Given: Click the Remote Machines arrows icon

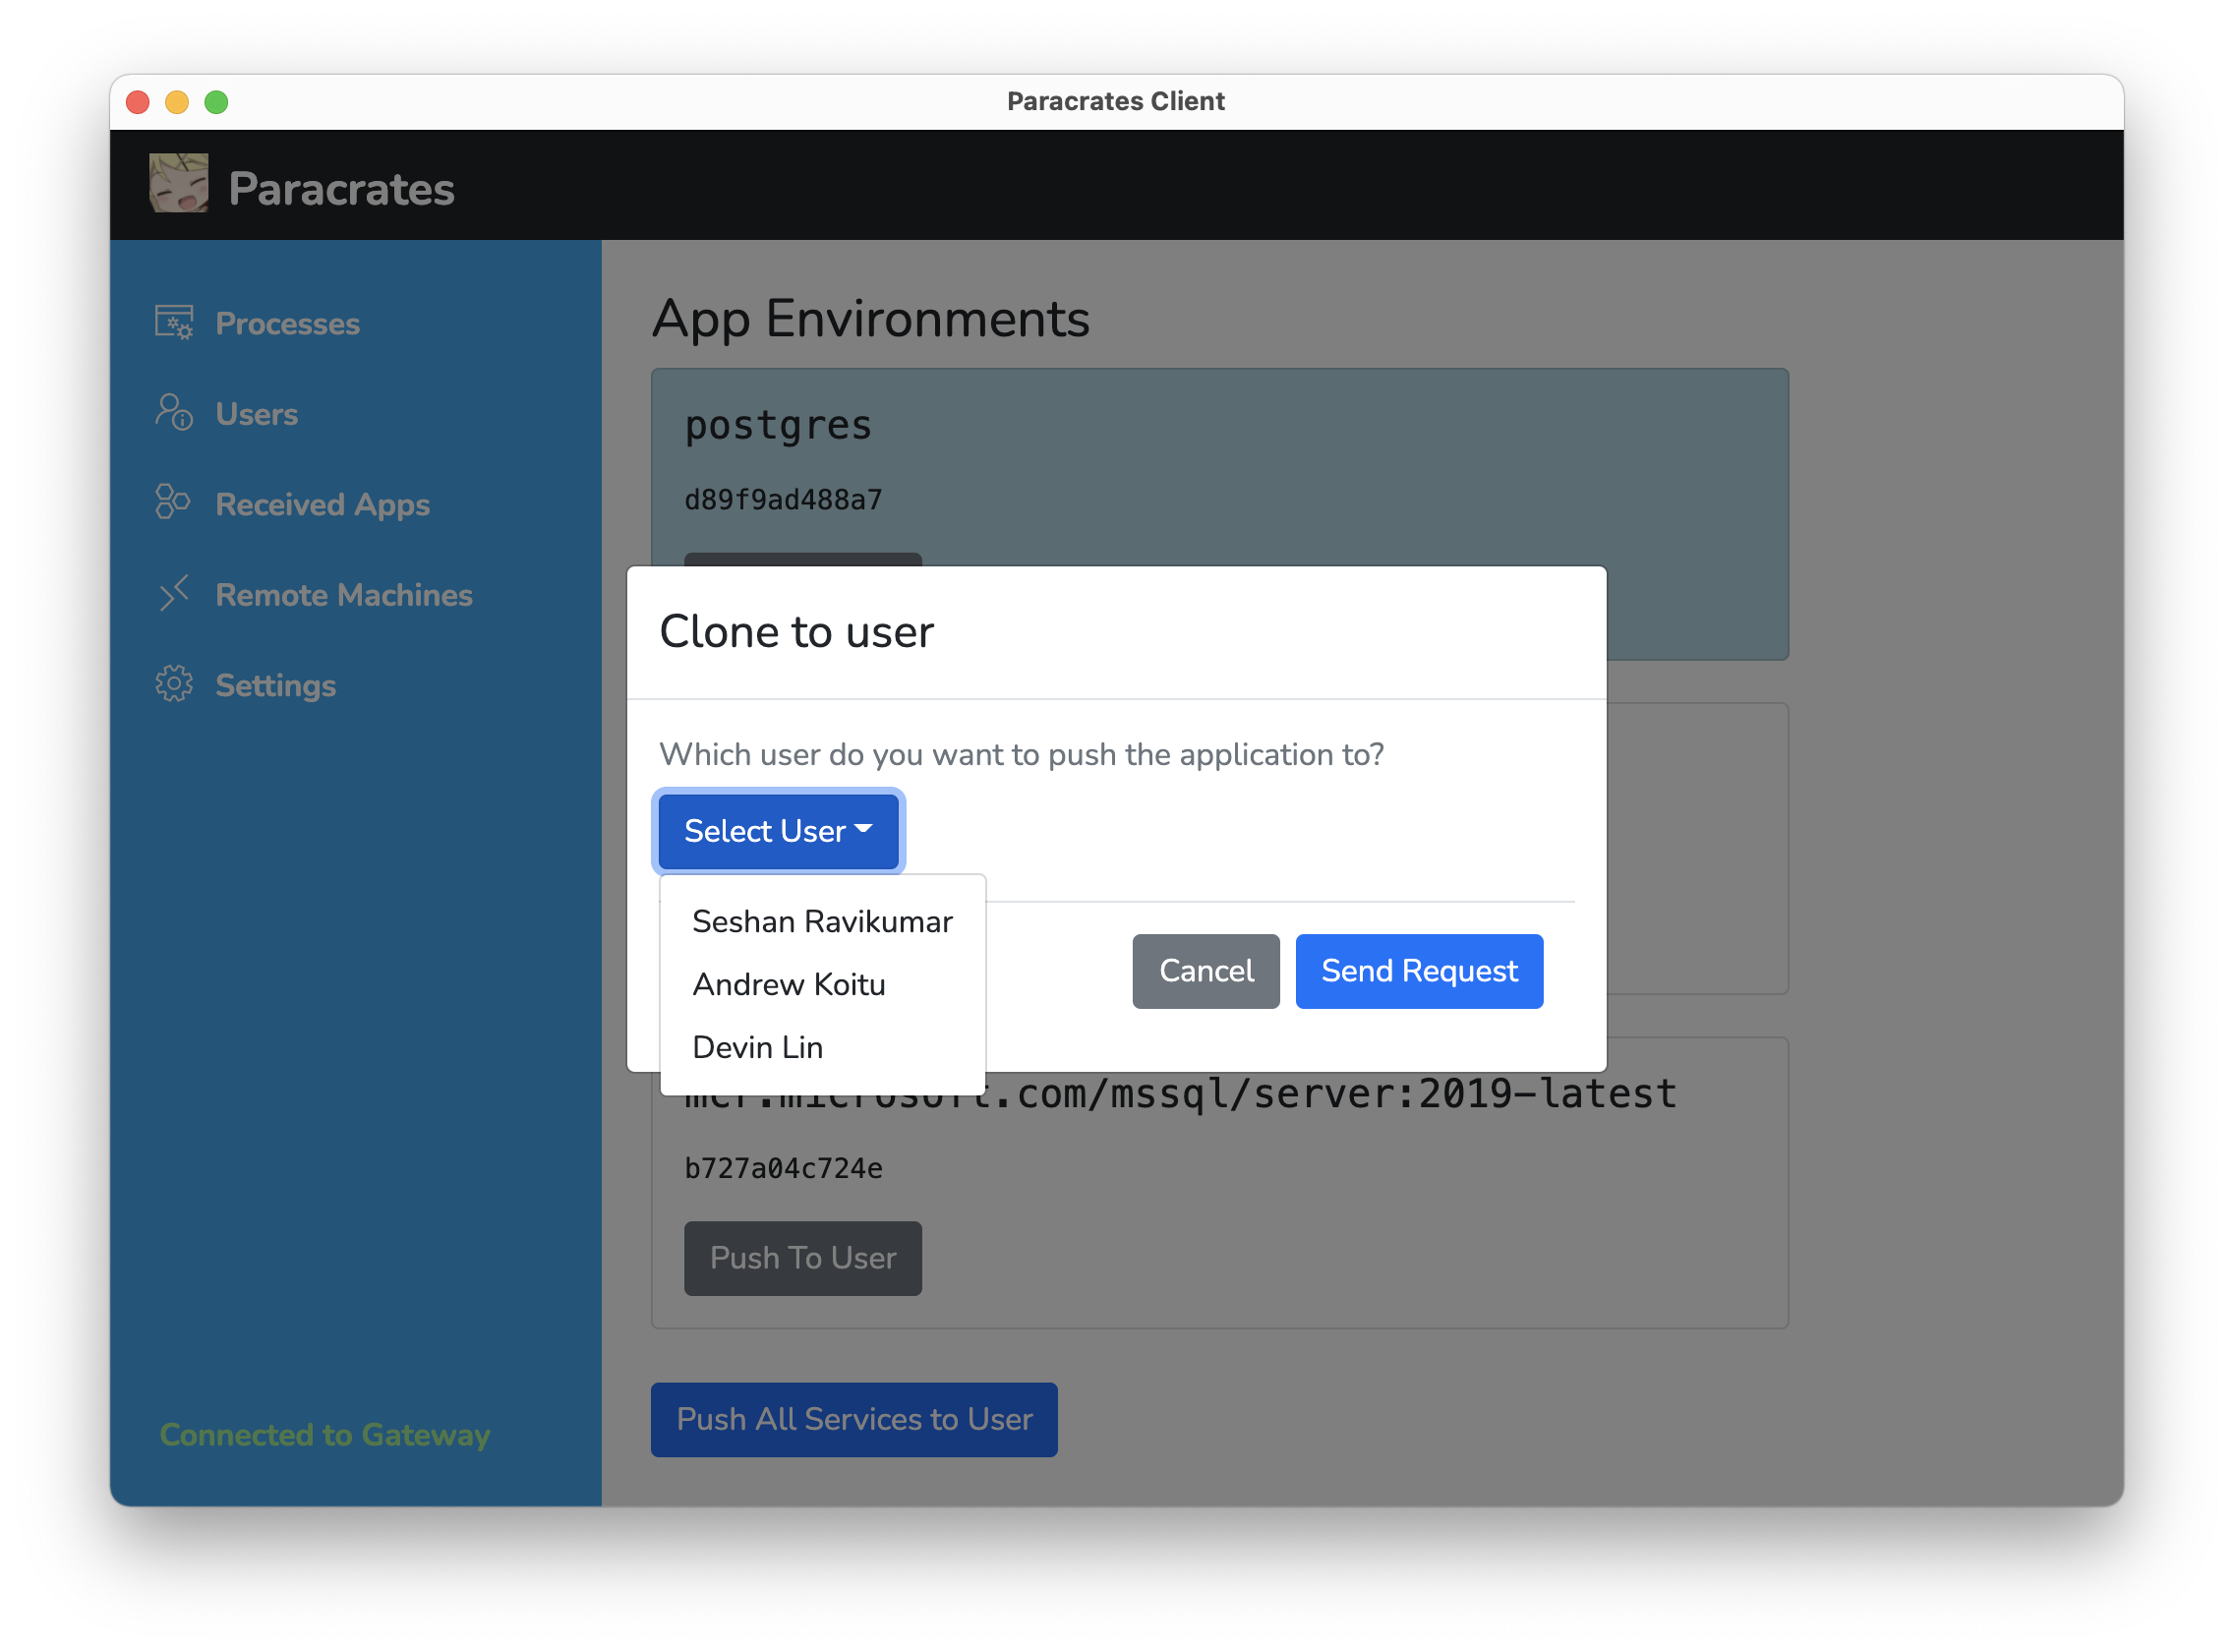Looking at the screenshot, I should click(x=174, y=594).
